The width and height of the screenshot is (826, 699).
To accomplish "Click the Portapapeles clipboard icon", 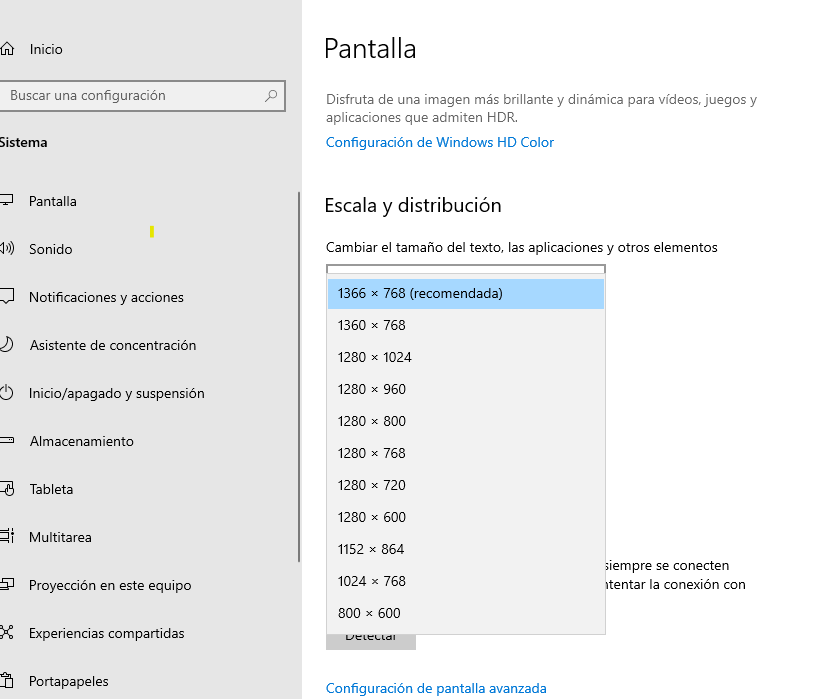I will (x=6, y=681).
